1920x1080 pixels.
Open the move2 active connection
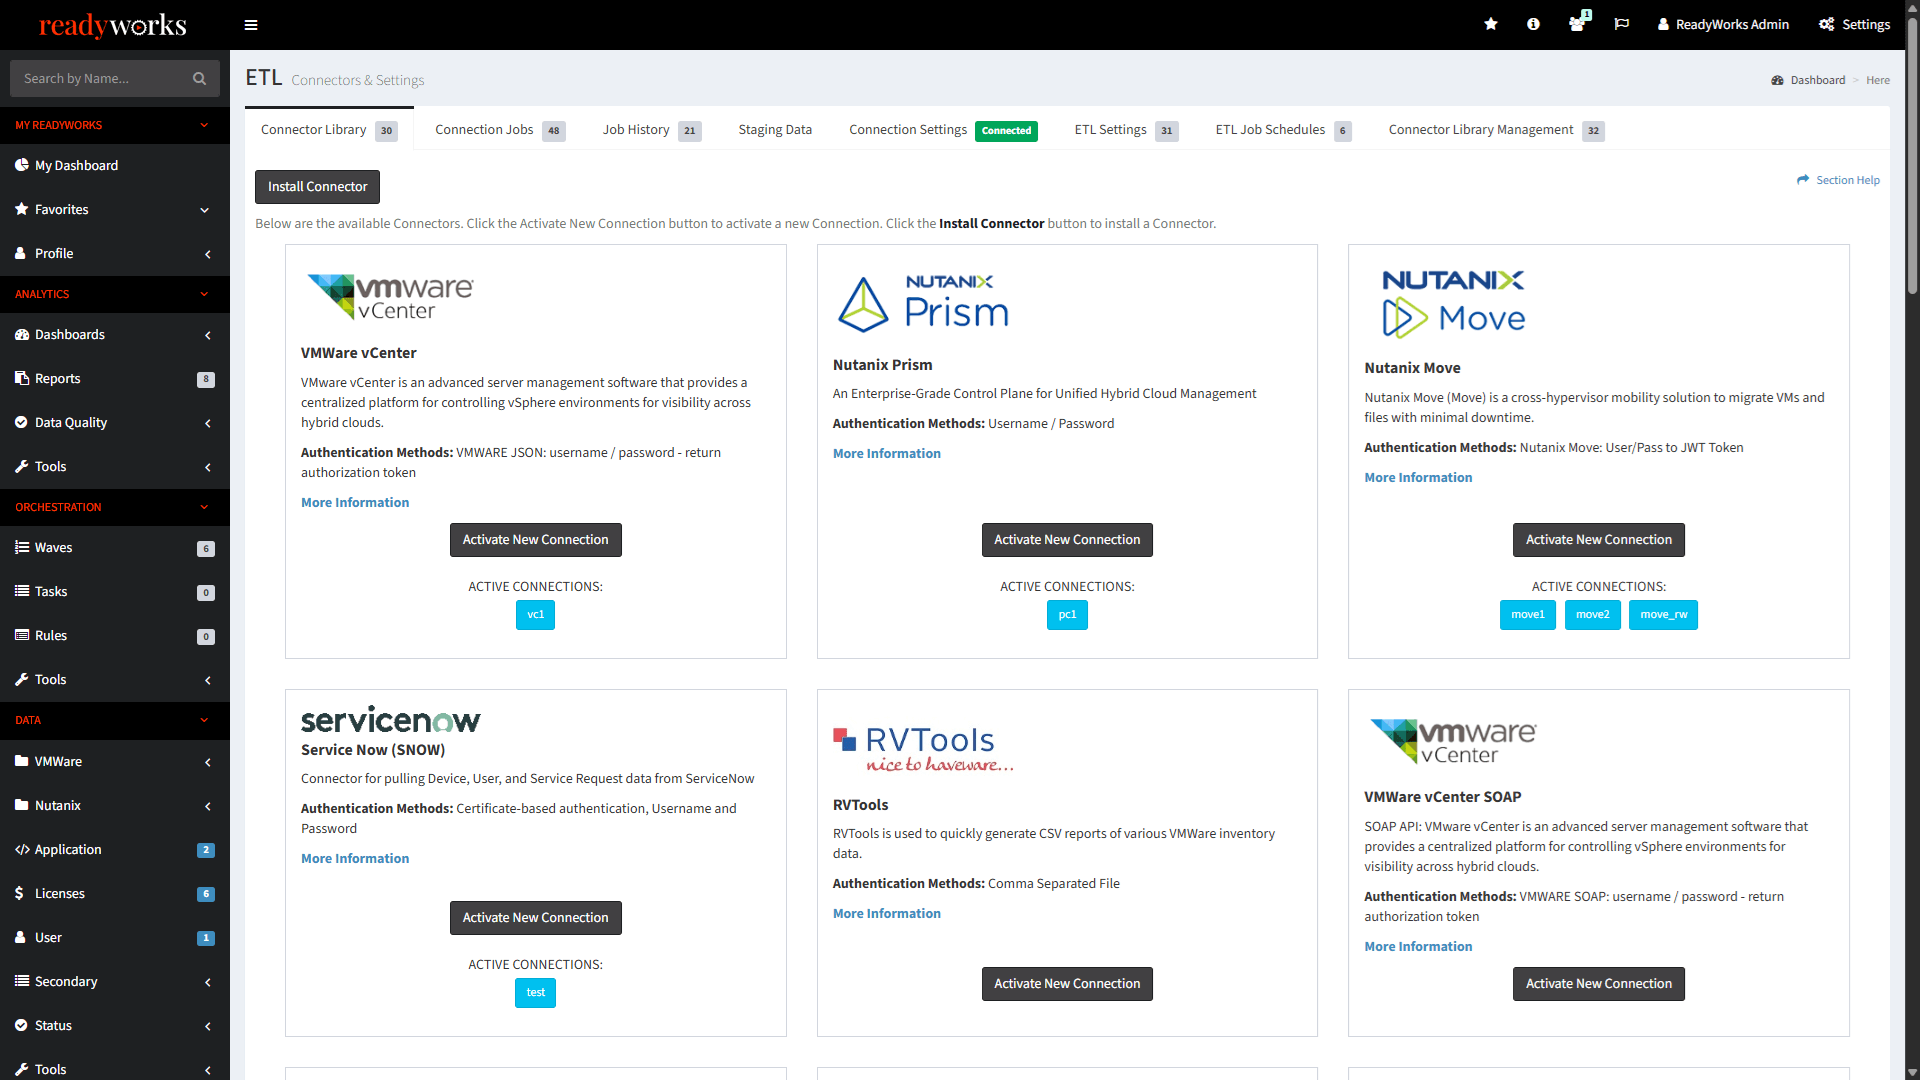point(1592,615)
